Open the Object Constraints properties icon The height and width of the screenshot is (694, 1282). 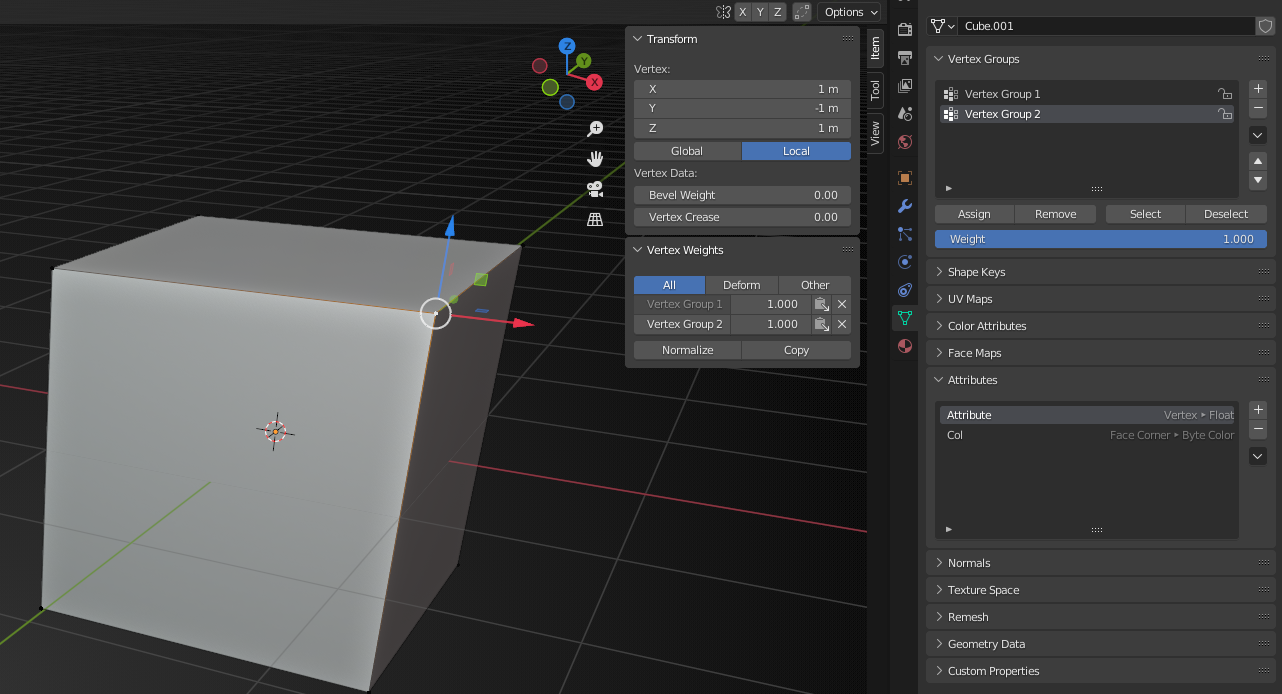tap(905, 290)
